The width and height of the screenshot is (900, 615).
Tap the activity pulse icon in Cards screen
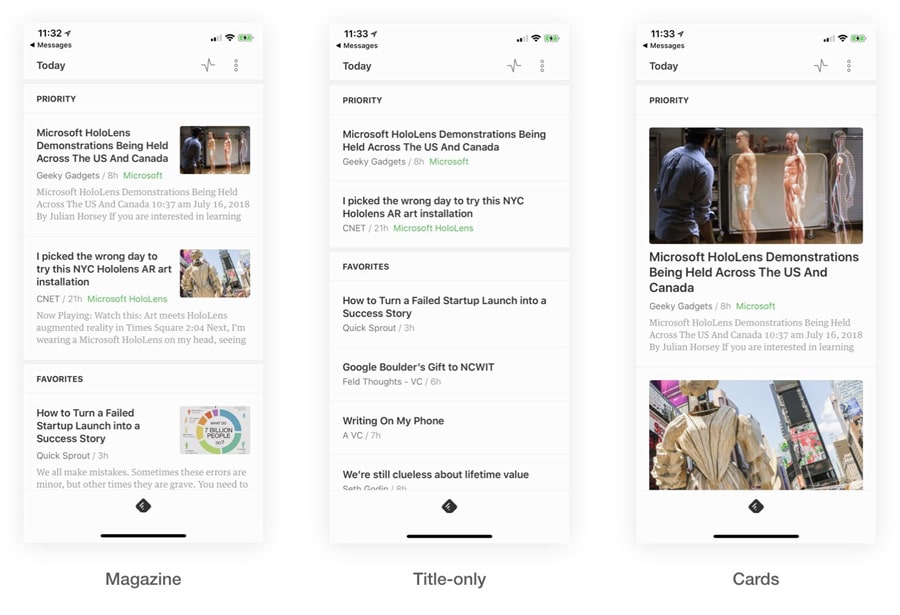tap(821, 66)
